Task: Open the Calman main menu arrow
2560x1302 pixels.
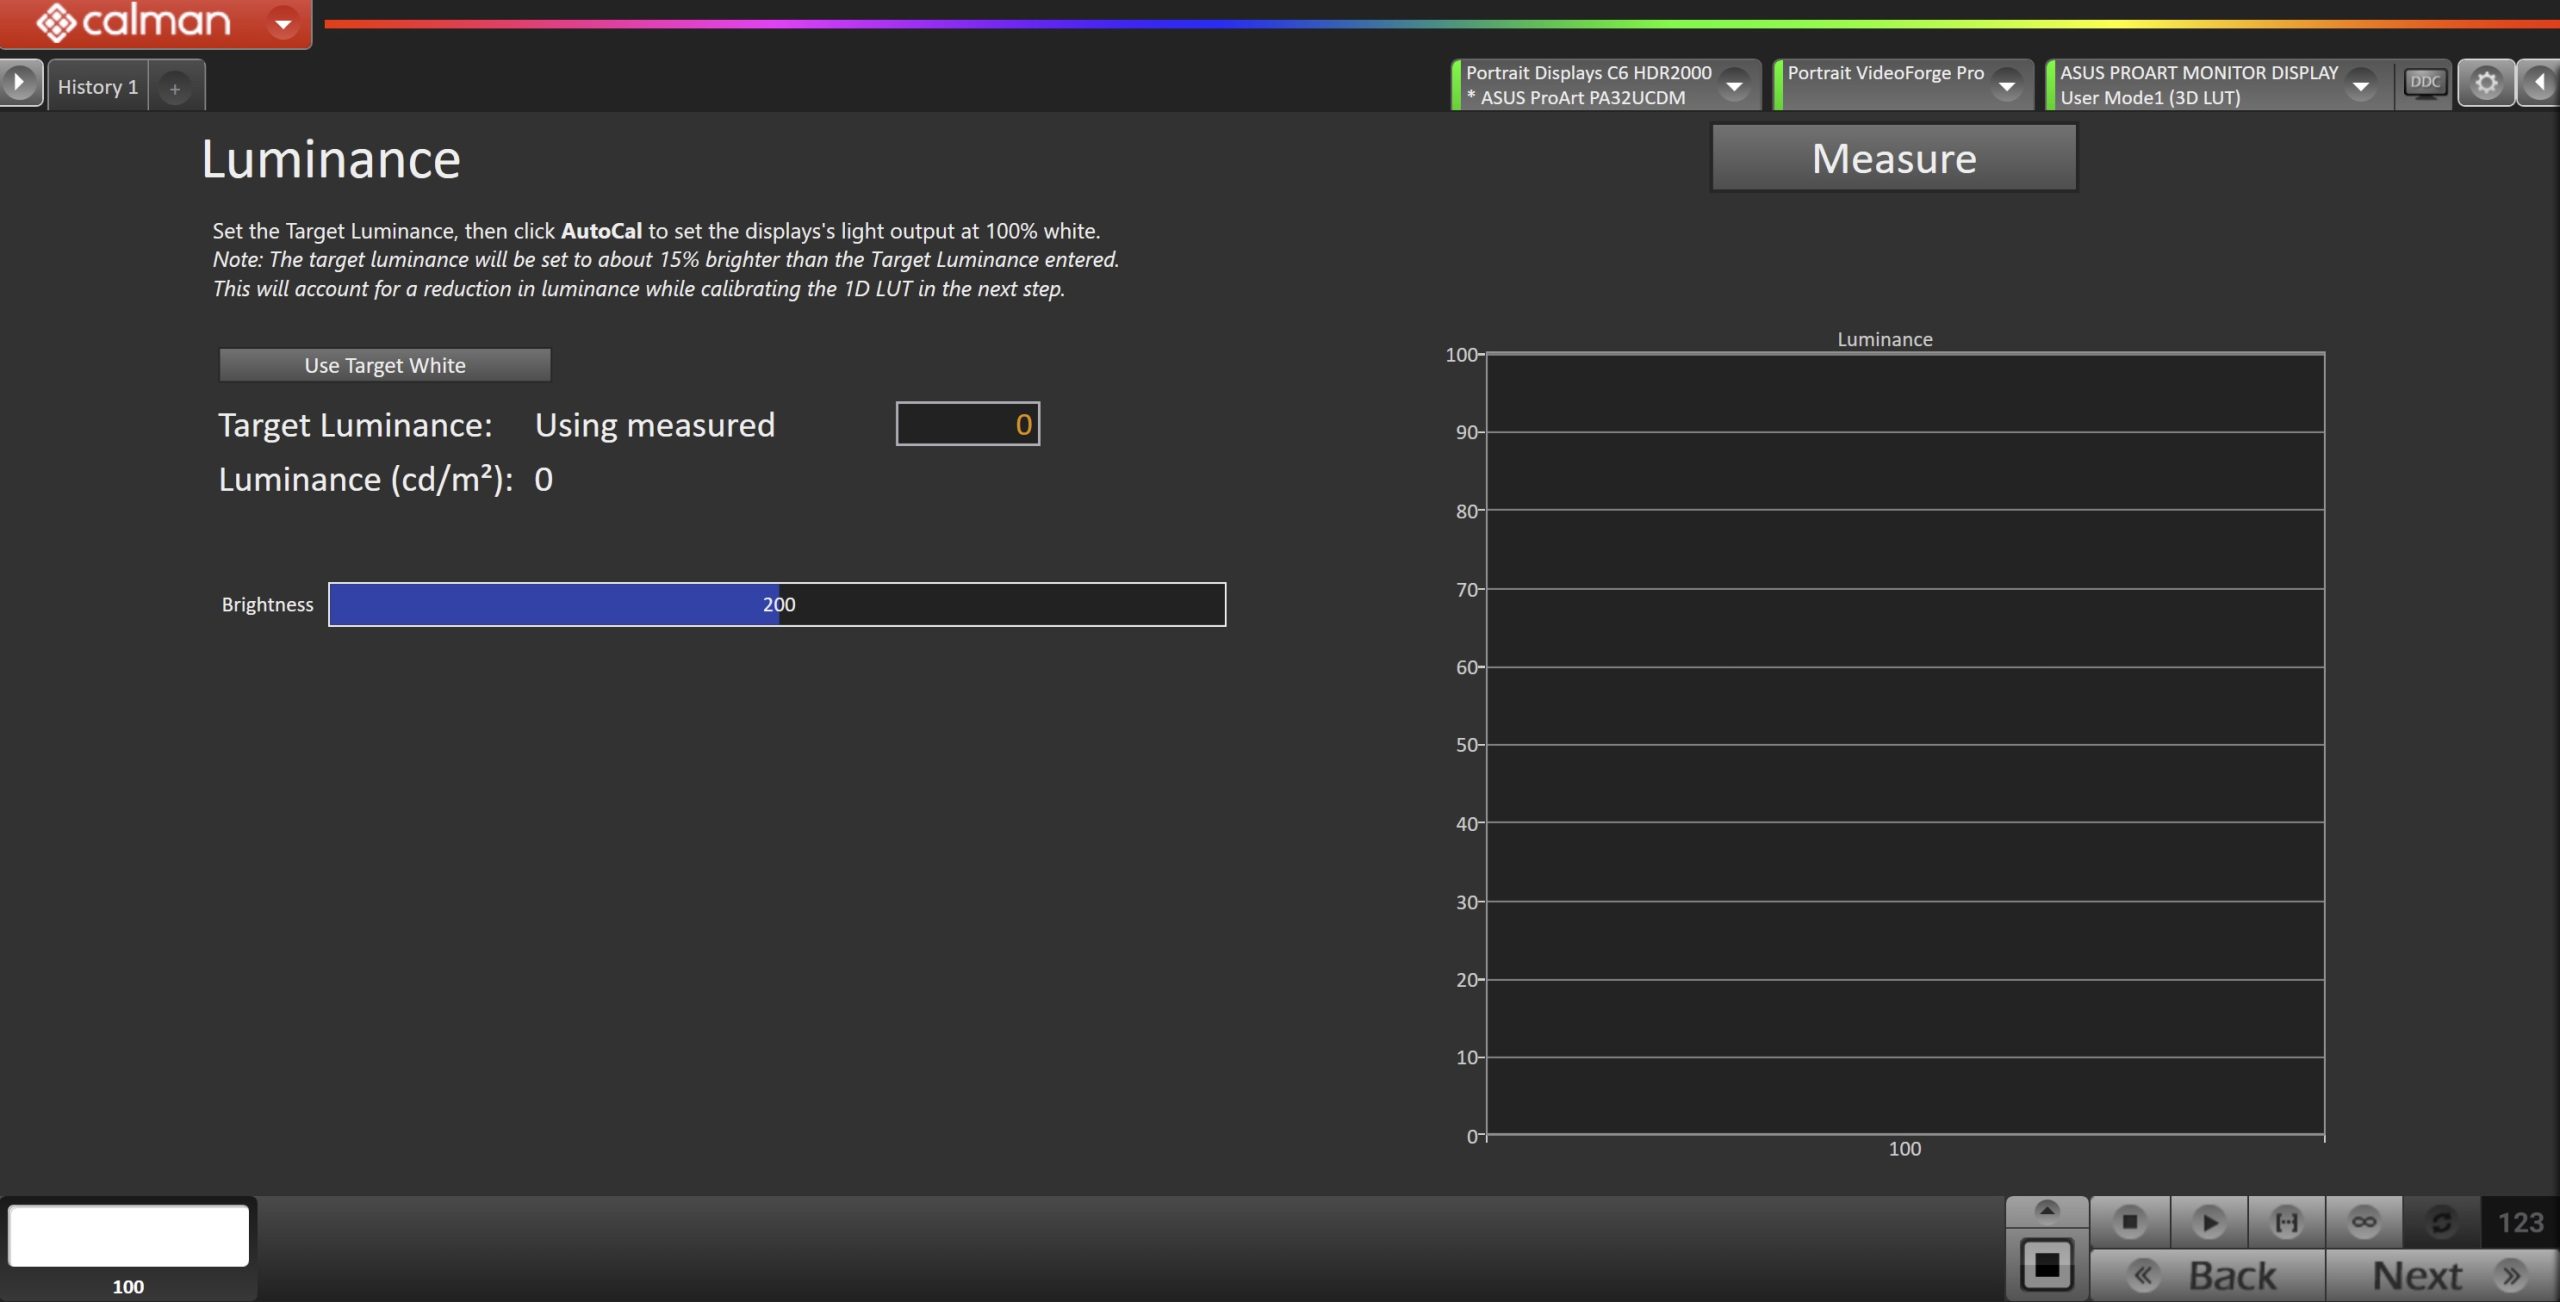Action: tap(283, 22)
